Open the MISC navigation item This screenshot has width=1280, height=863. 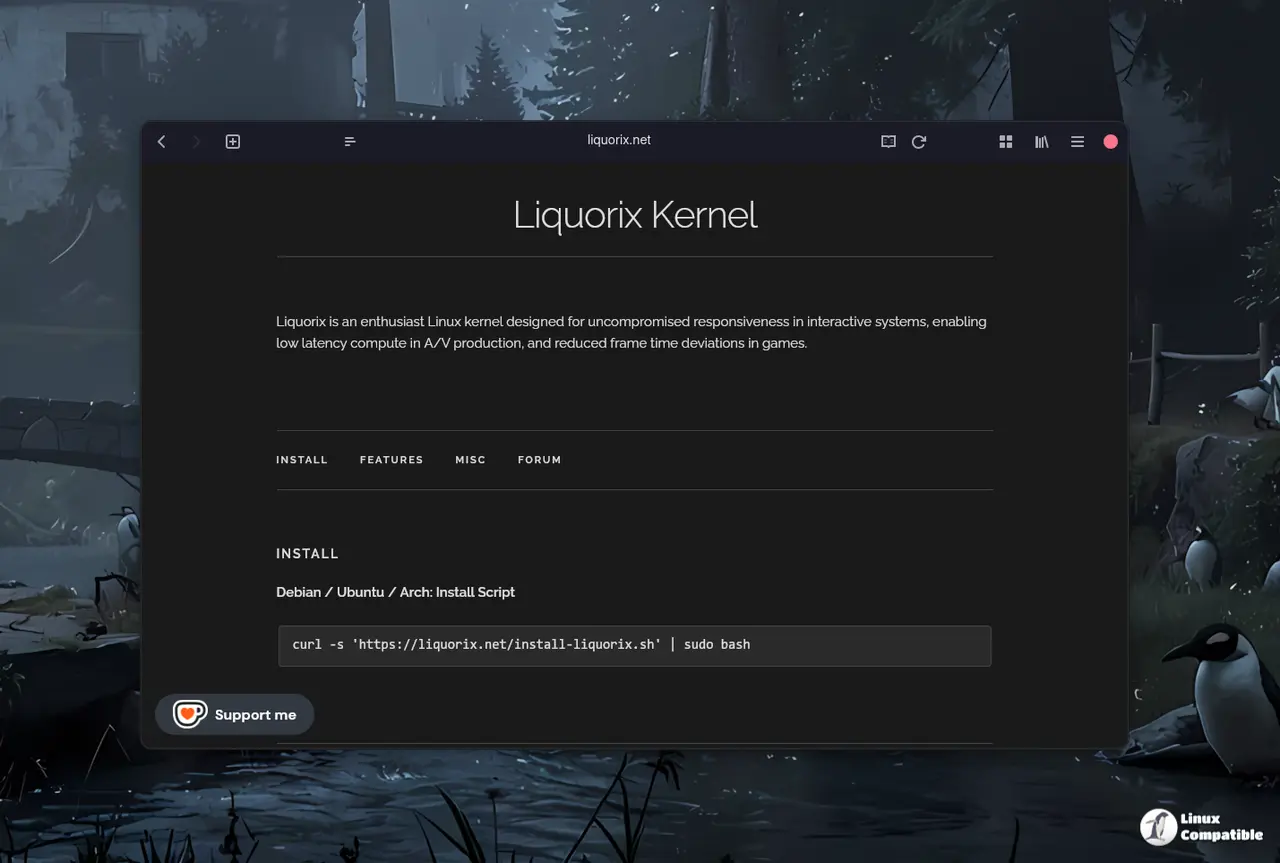(470, 460)
